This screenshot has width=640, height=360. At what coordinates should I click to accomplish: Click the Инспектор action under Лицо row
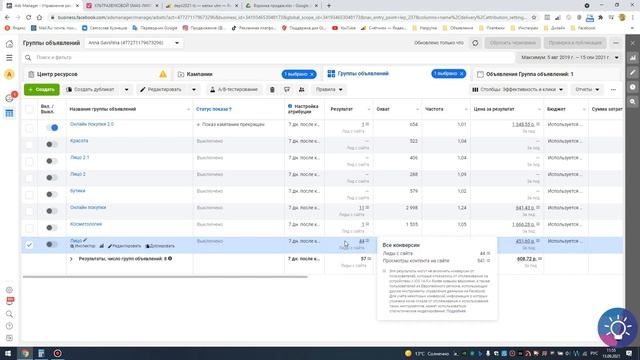coord(83,246)
